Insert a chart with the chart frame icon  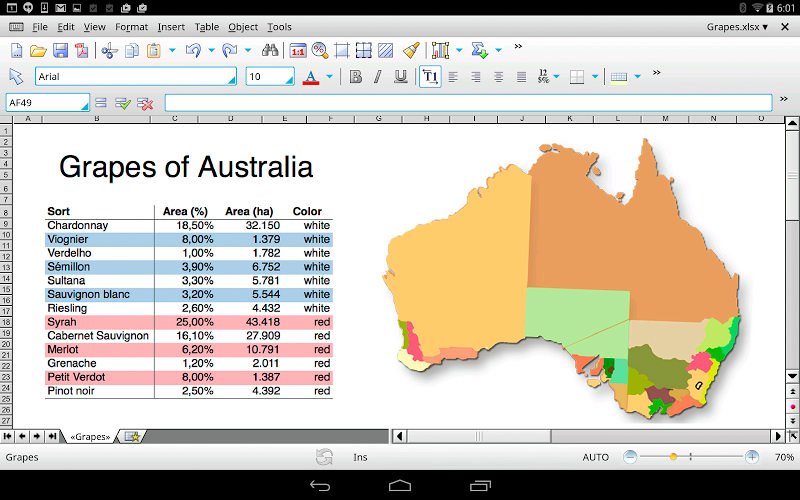point(440,50)
